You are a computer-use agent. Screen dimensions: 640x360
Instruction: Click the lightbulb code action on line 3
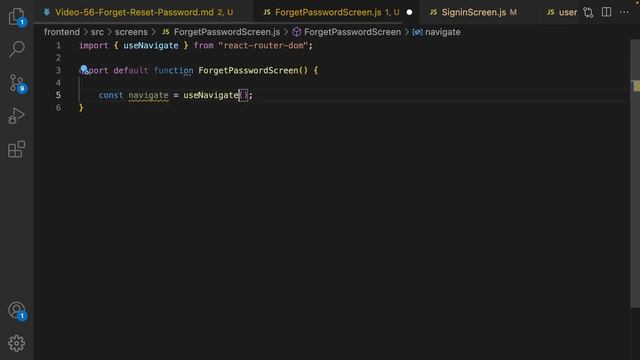click(84, 69)
